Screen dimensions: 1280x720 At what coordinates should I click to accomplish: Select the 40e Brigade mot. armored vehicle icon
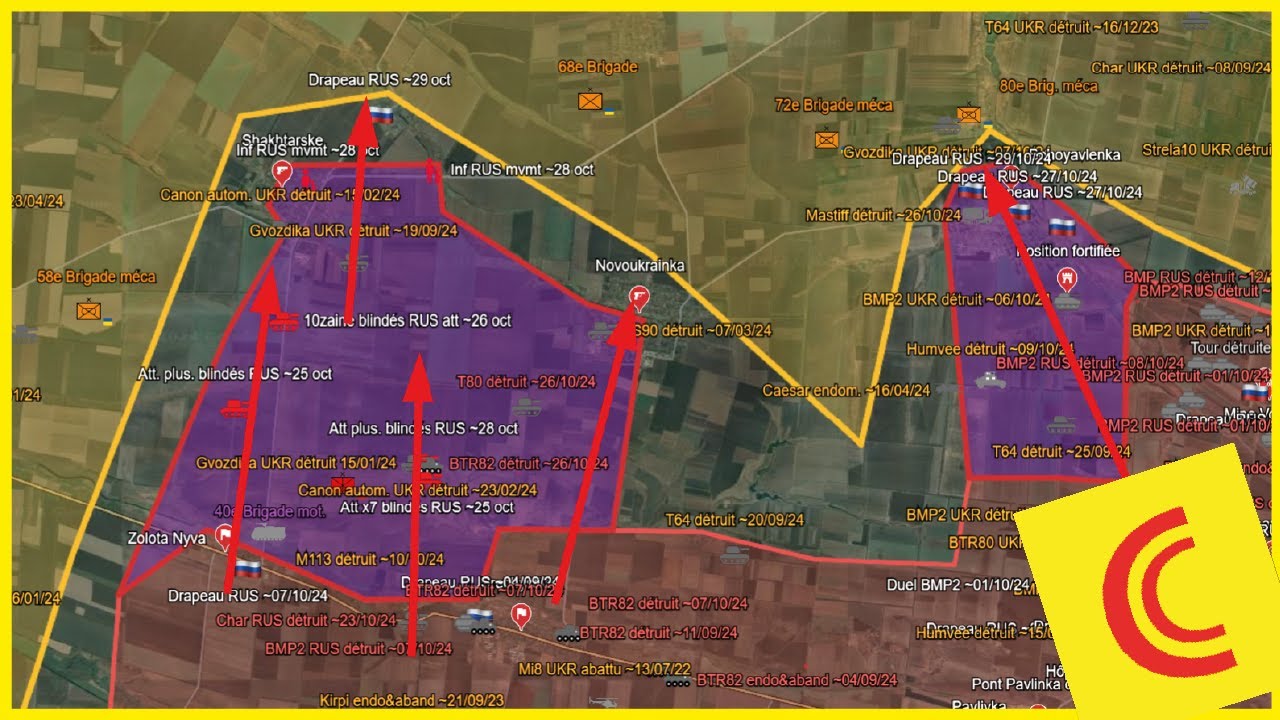pos(268,533)
